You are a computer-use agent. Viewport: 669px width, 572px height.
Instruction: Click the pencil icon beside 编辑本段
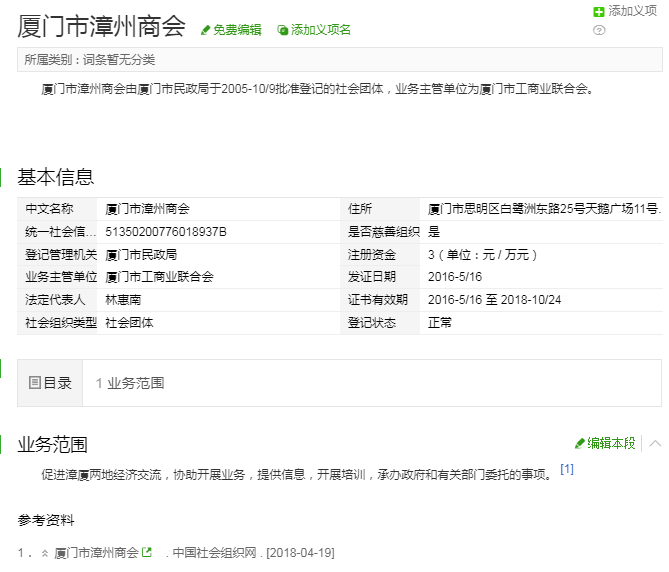click(580, 444)
